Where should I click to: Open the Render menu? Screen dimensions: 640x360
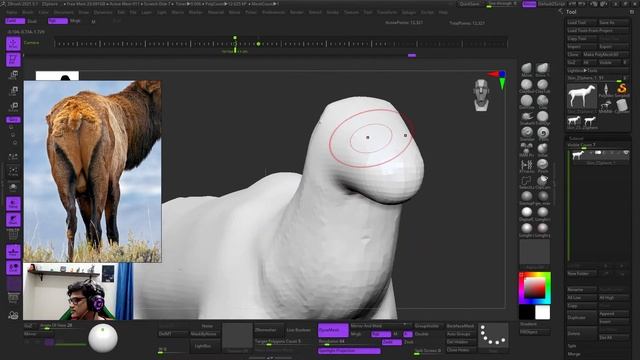click(297, 13)
